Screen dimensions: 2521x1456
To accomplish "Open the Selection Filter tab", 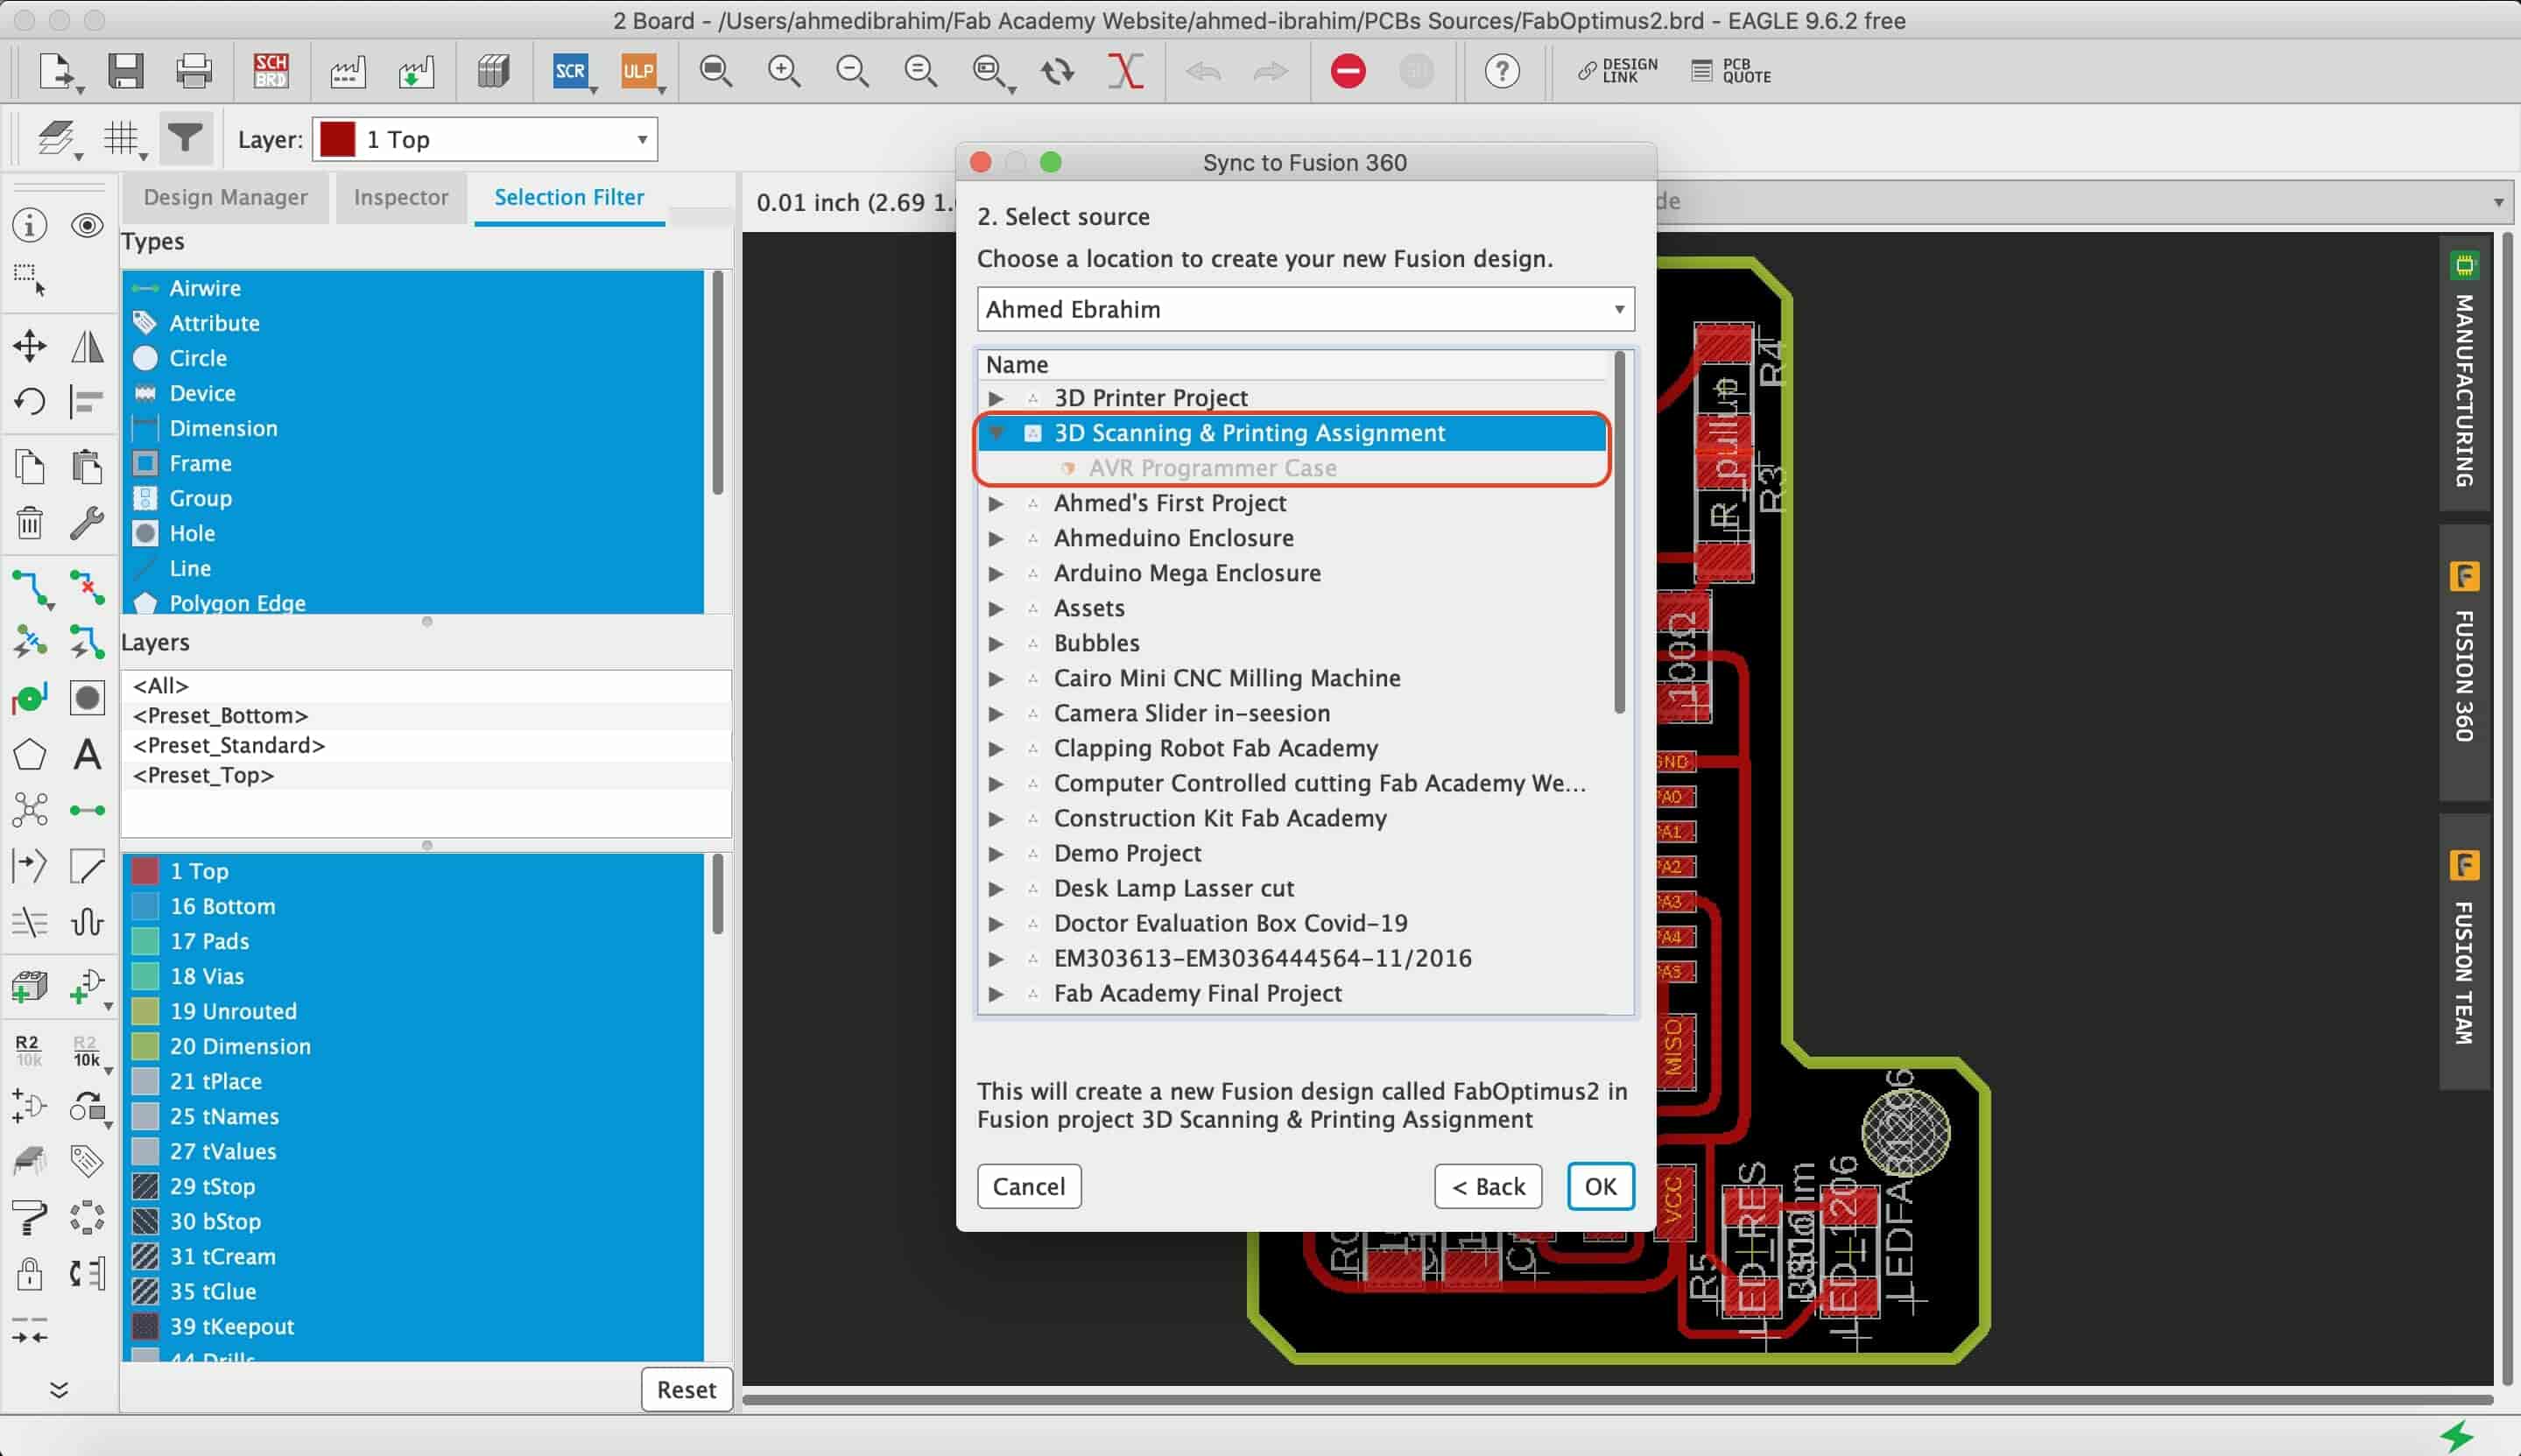I will (x=569, y=197).
